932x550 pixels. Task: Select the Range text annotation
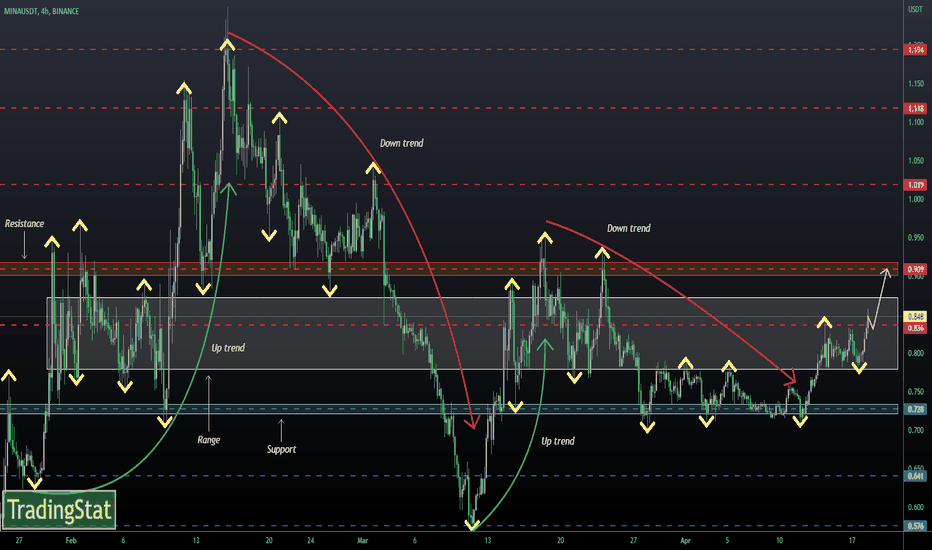(209, 440)
